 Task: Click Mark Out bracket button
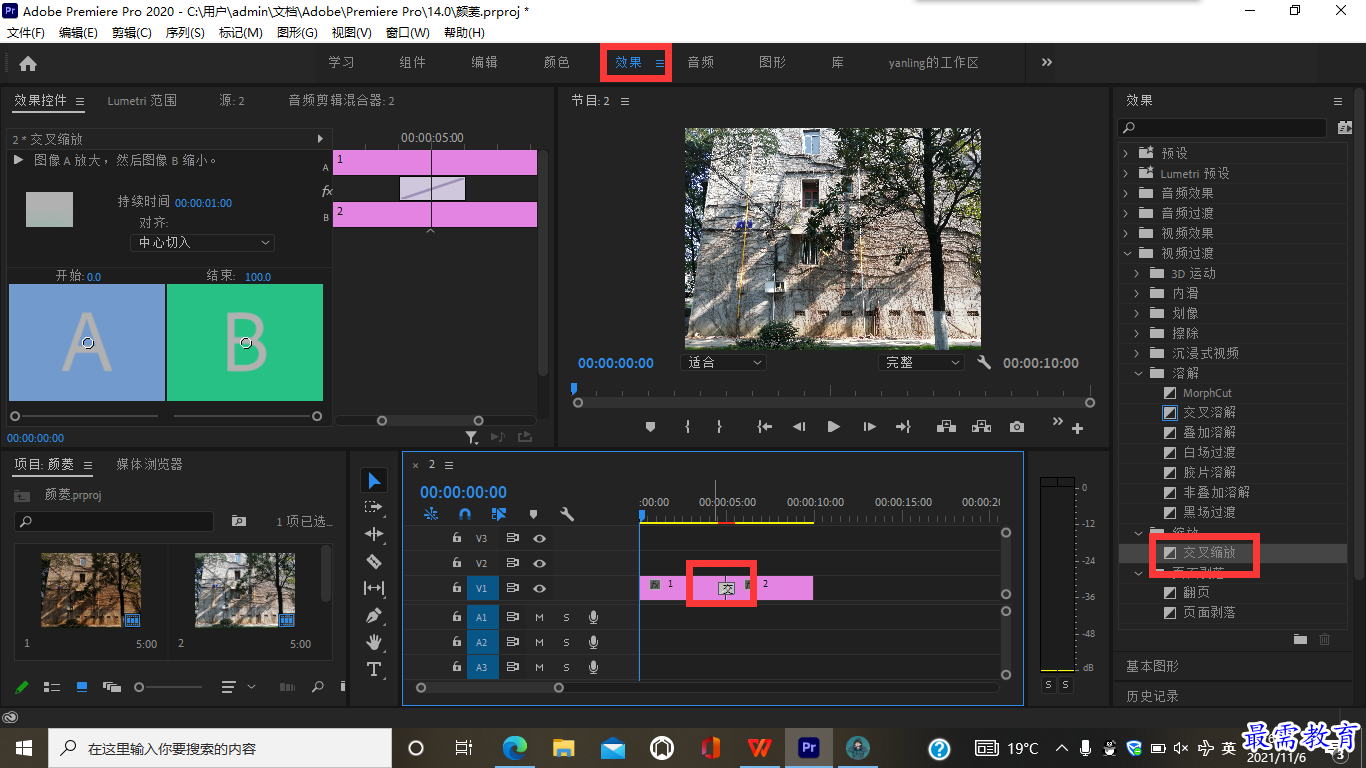pos(719,427)
